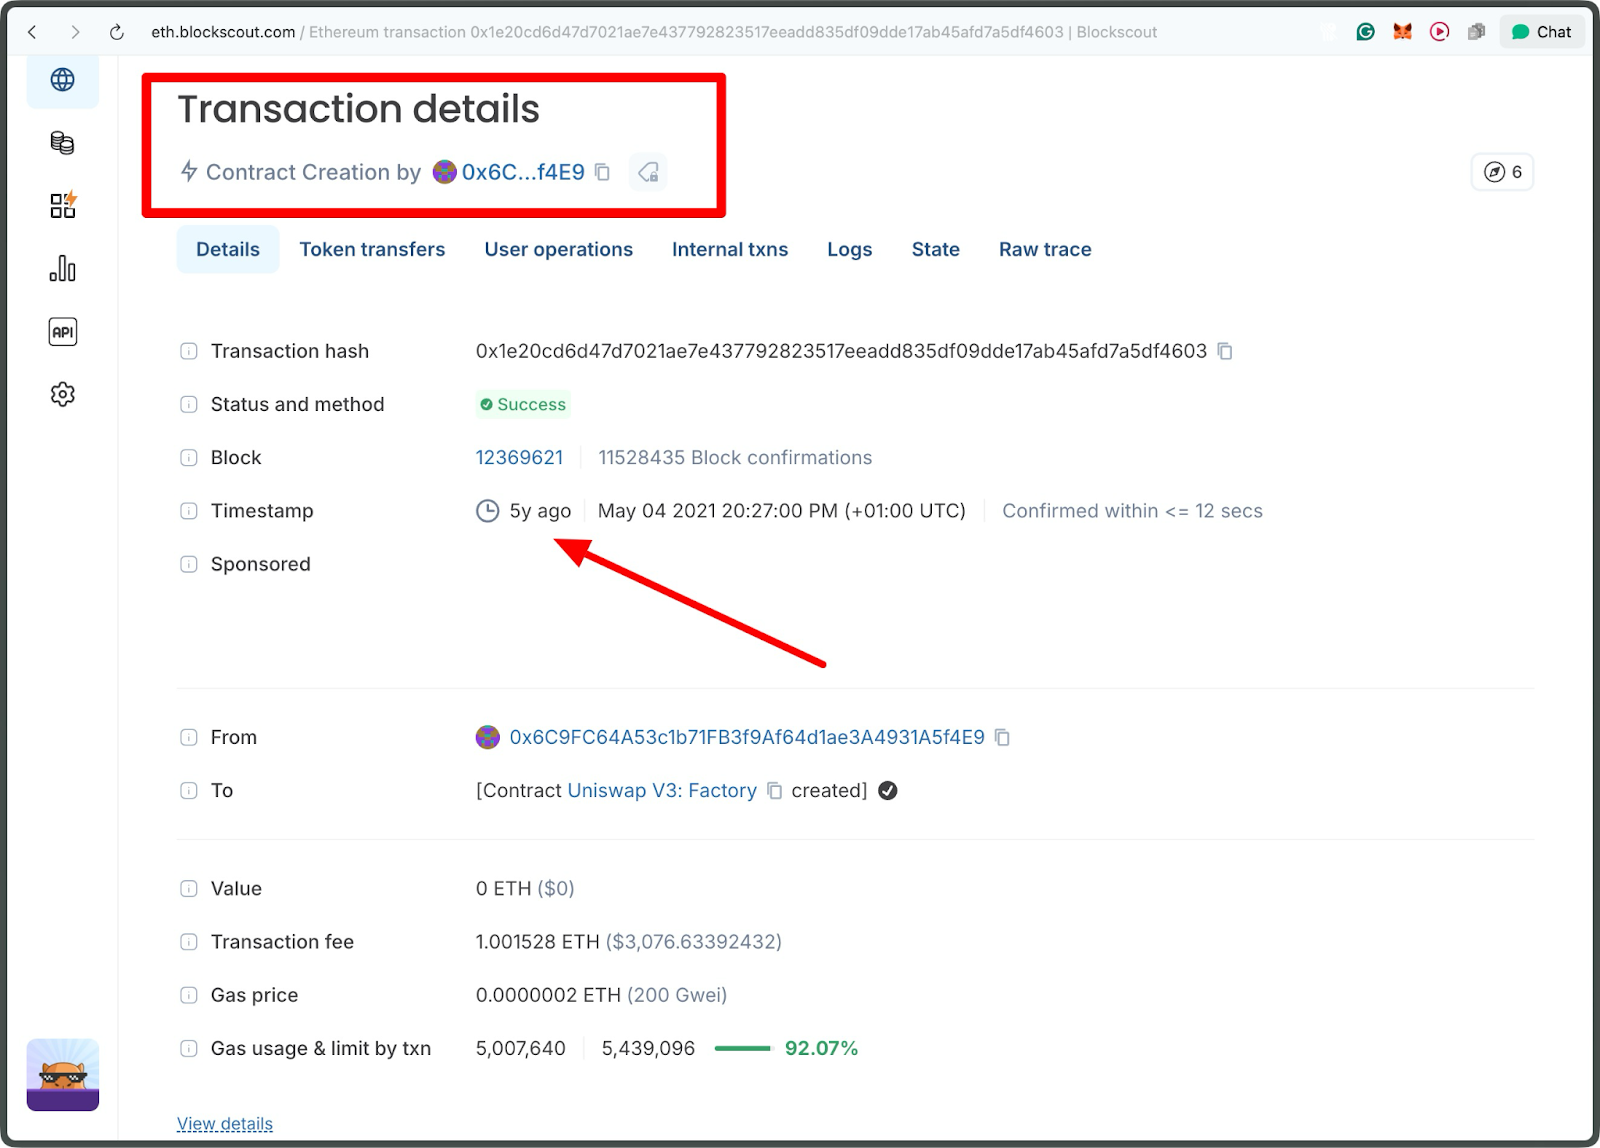Open block 12369621
Image resolution: width=1600 pixels, height=1148 pixels.
click(x=519, y=457)
